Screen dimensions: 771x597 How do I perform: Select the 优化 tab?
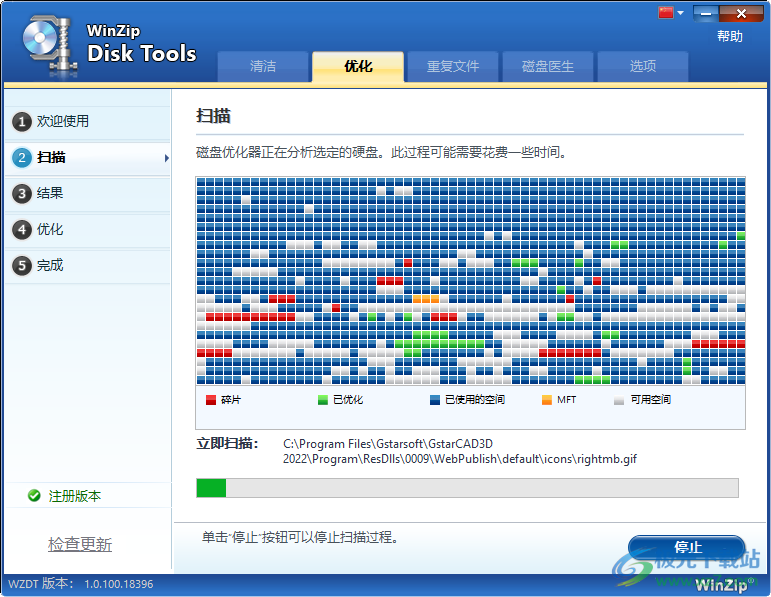pos(358,66)
